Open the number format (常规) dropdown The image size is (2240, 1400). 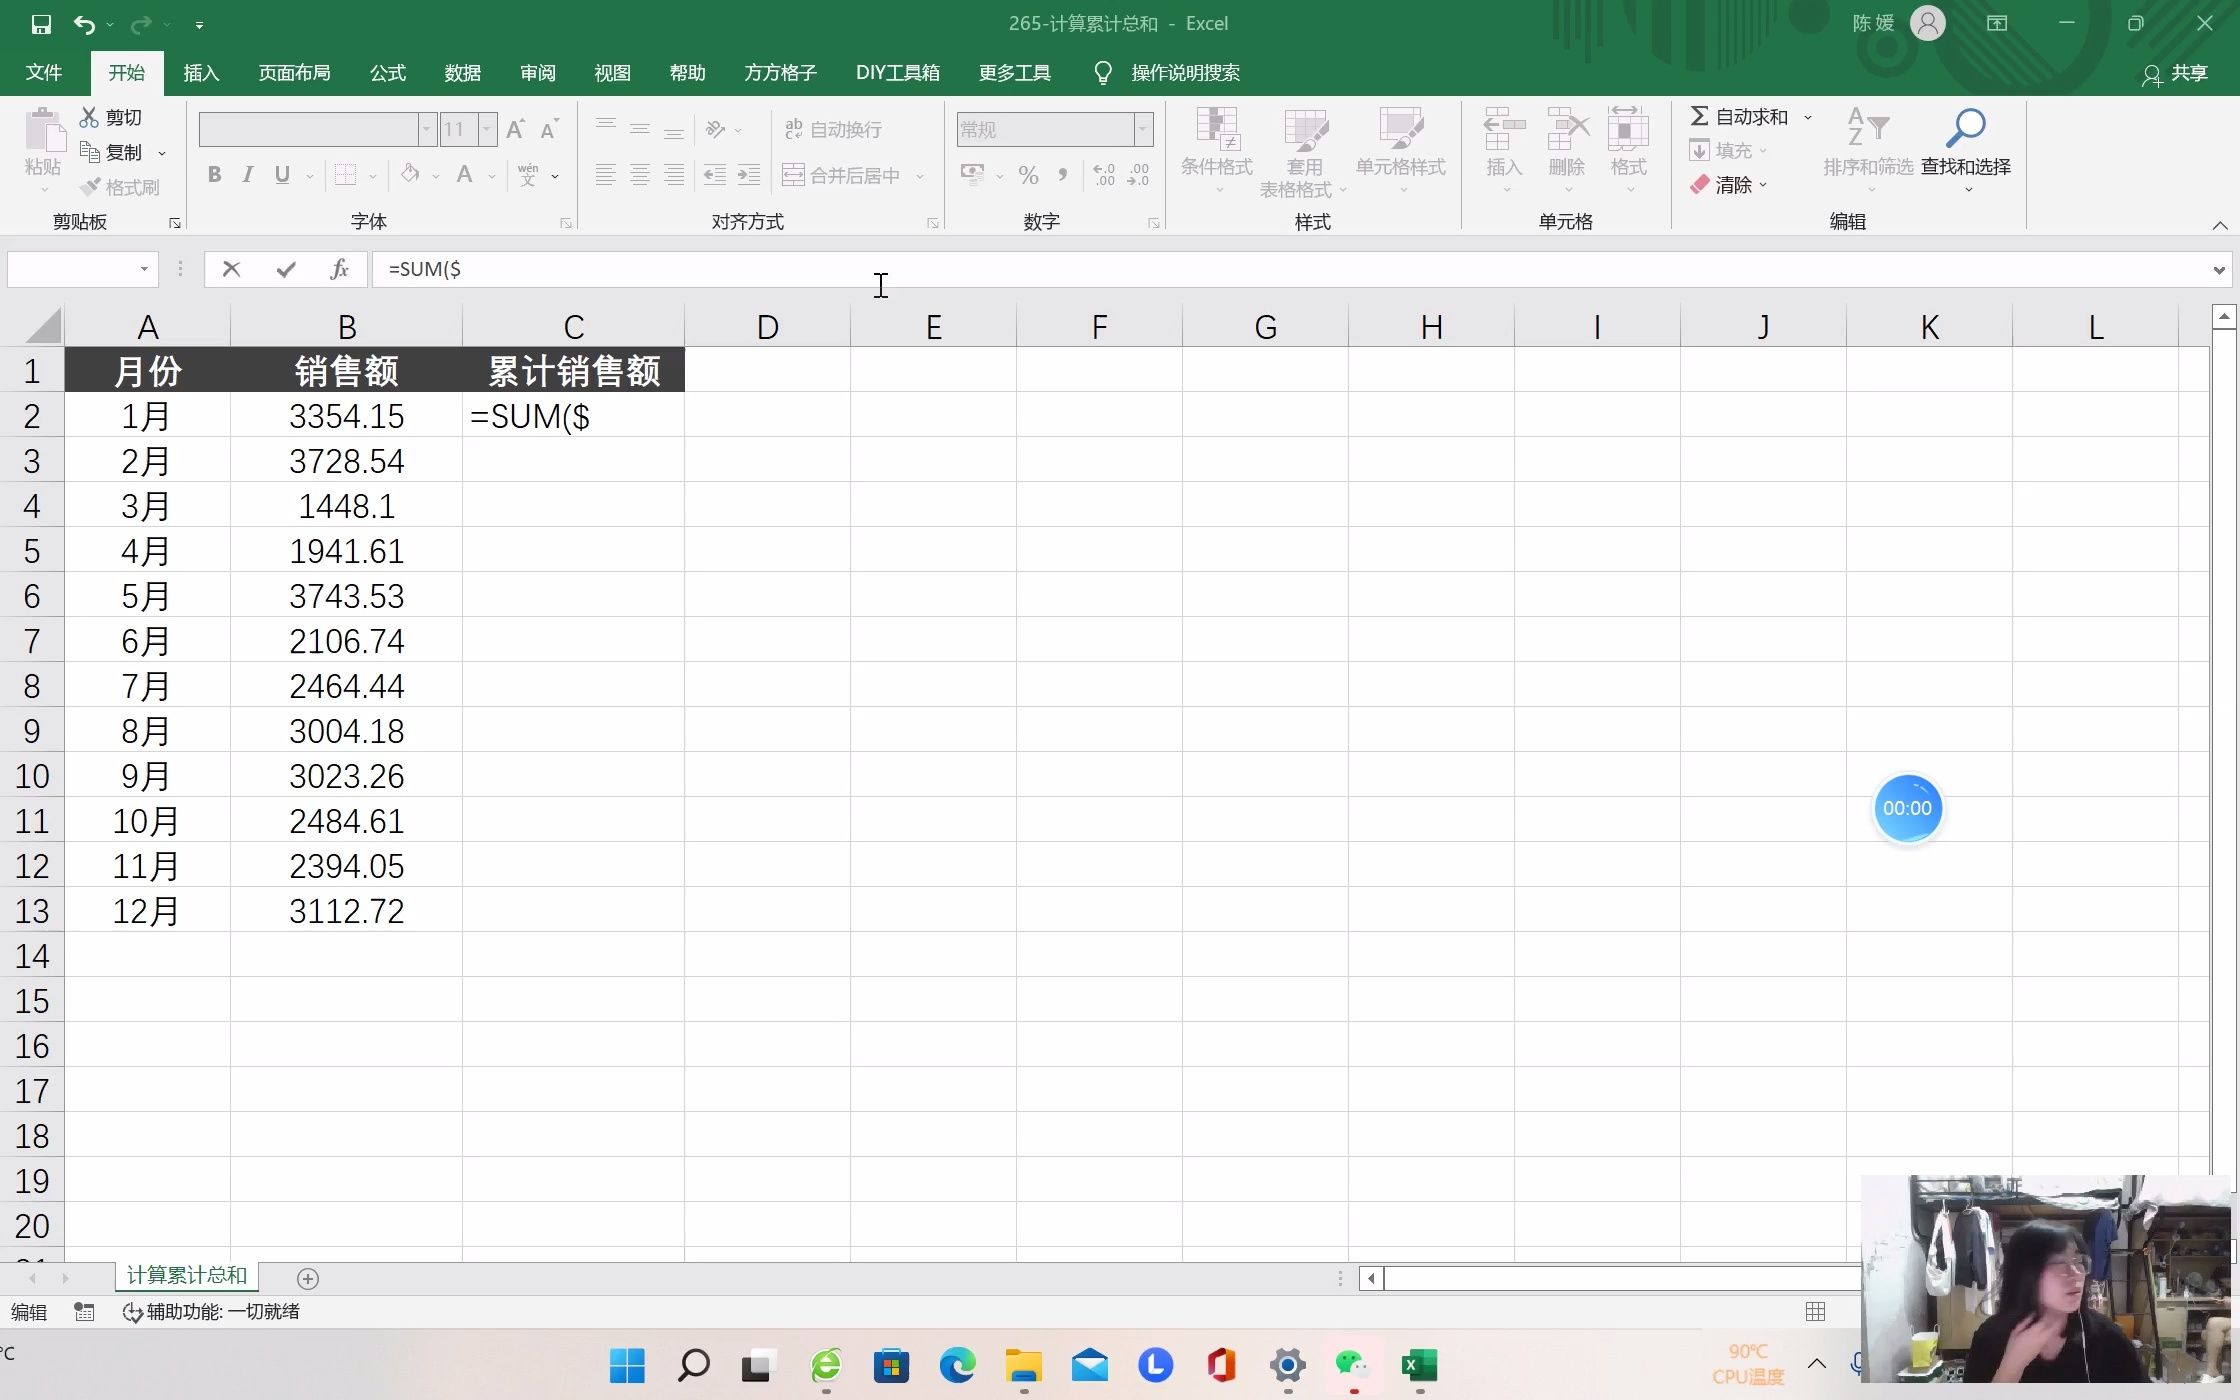coord(1142,129)
